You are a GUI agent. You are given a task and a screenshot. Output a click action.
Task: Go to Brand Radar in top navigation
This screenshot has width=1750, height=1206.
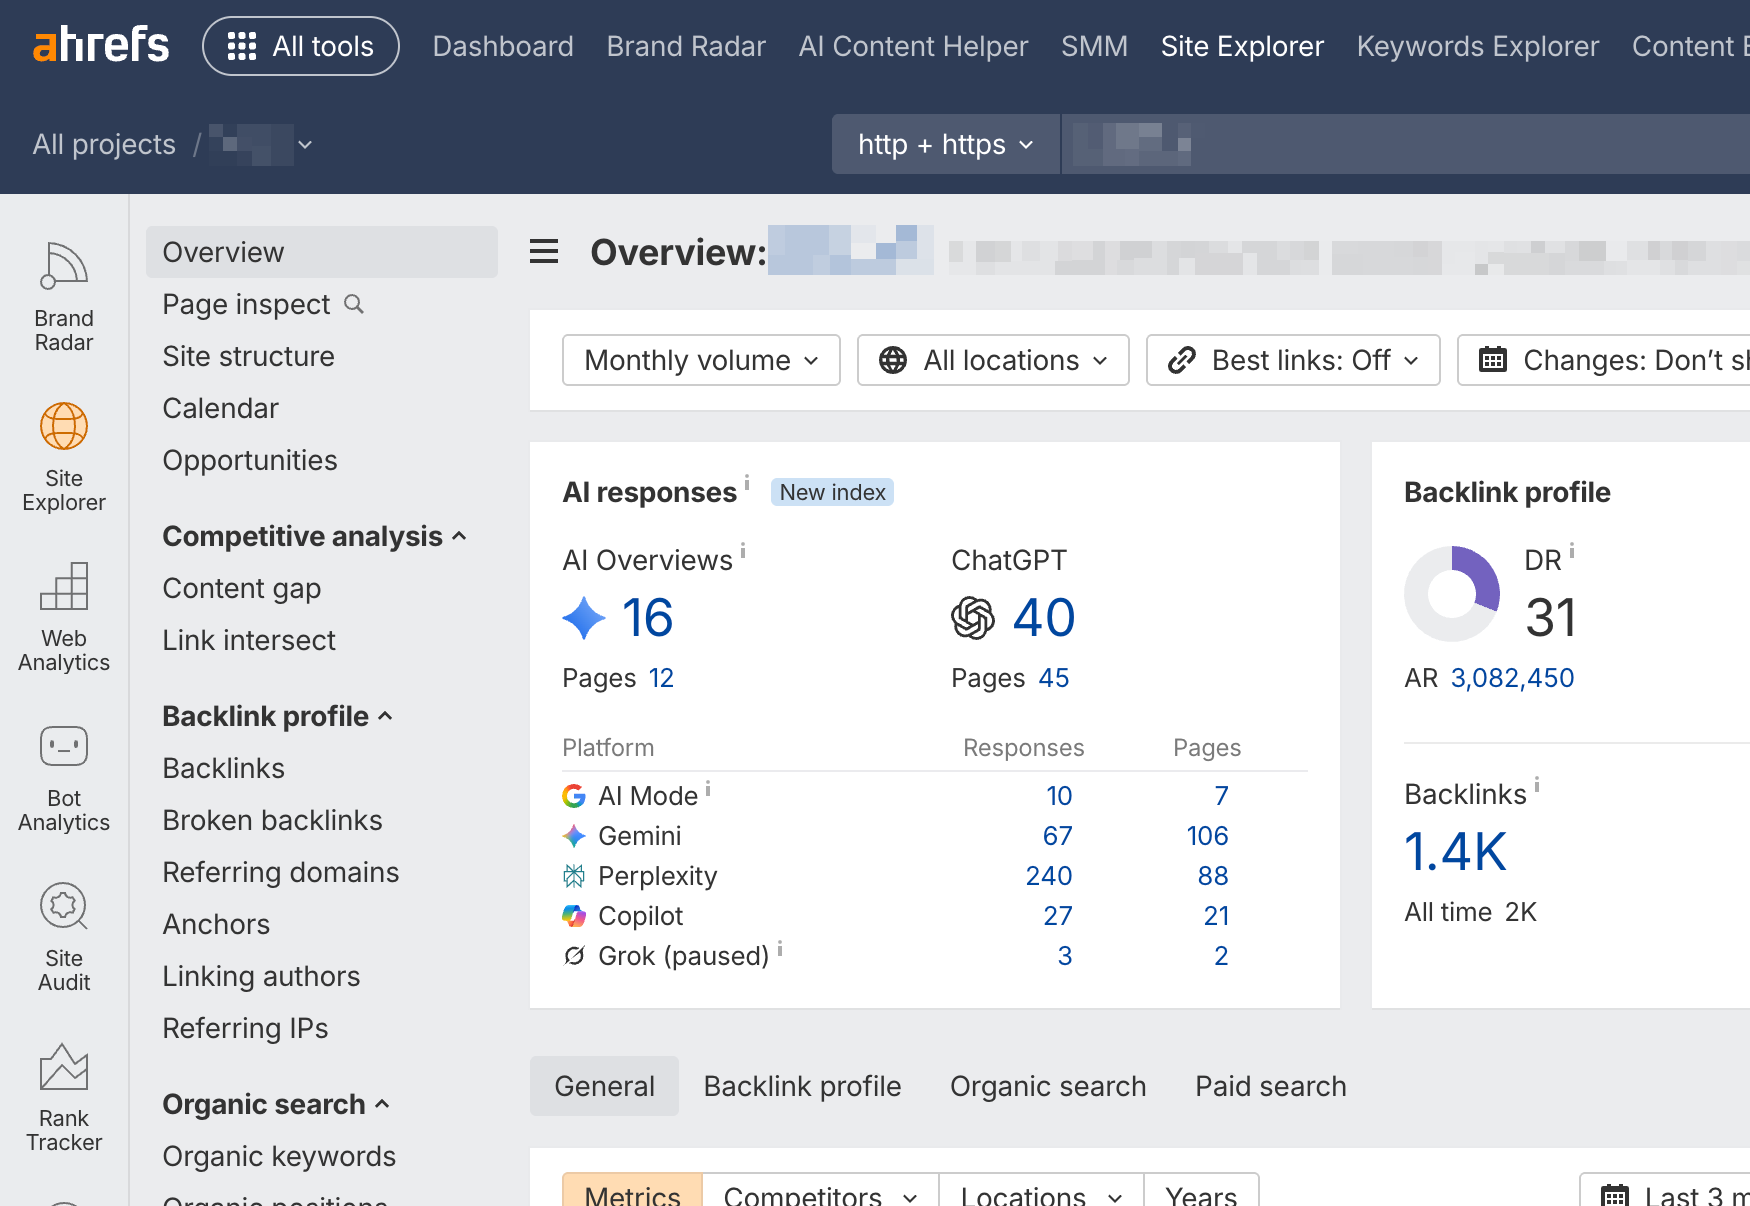click(686, 46)
